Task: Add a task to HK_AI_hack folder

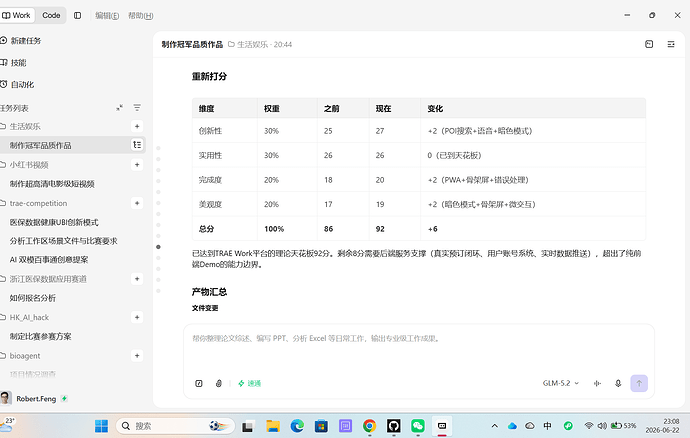Action: coord(137,317)
